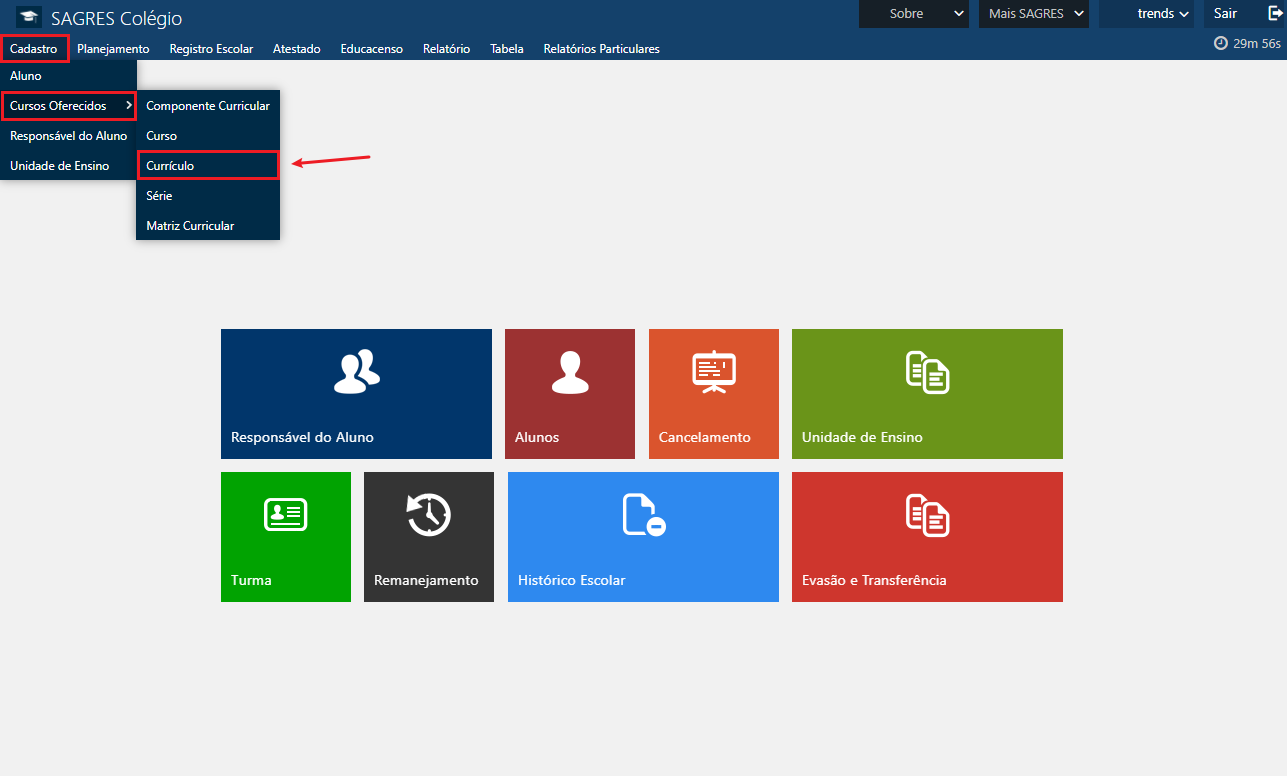
Task: Open Responsável do Aluno tile with people icon
Action: (x=356, y=394)
